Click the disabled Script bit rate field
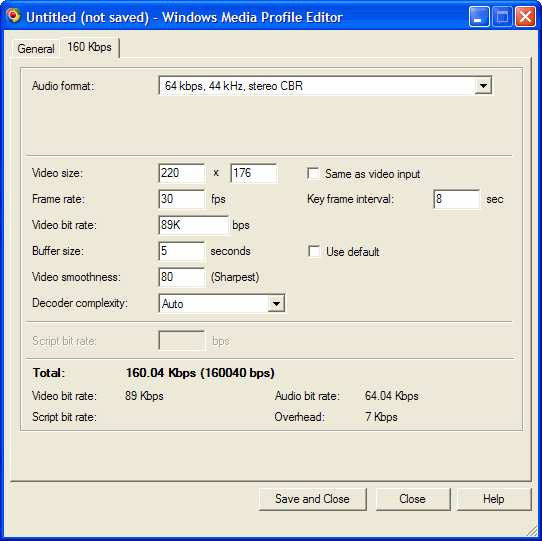This screenshot has width=542, height=541. (x=182, y=341)
